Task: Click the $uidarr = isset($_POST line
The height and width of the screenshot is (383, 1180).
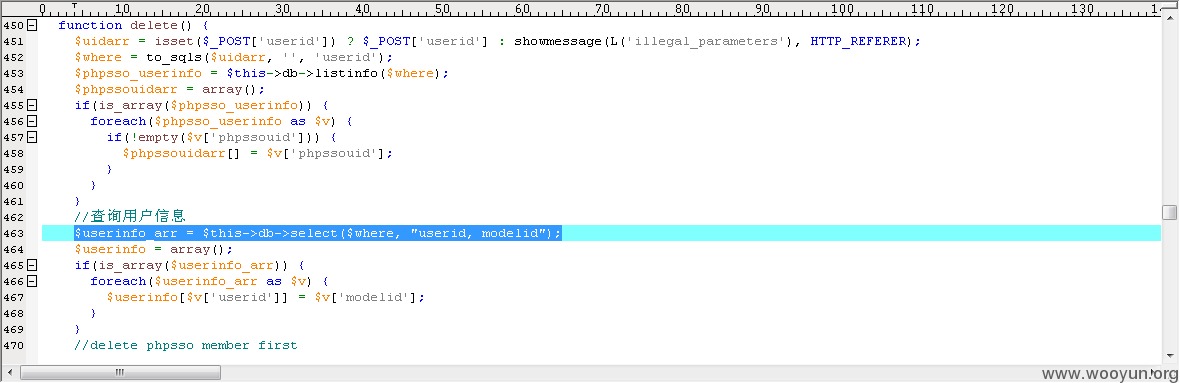Action: point(497,41)
